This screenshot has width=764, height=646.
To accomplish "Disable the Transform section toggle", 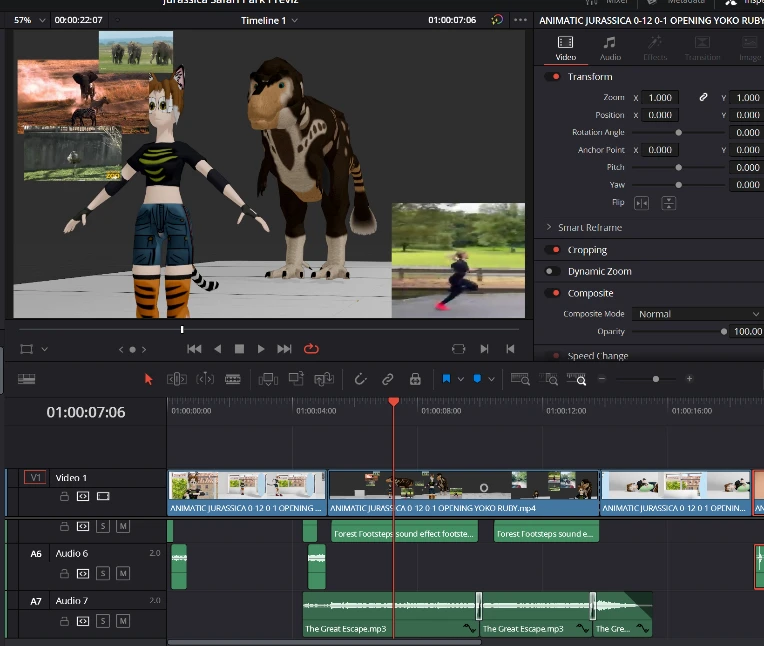I will point(553,77).
